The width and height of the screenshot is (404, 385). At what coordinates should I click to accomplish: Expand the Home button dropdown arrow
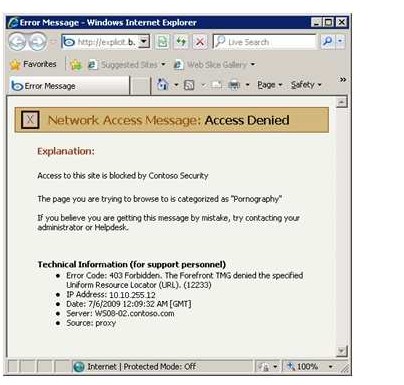click(x=176, y=85)
